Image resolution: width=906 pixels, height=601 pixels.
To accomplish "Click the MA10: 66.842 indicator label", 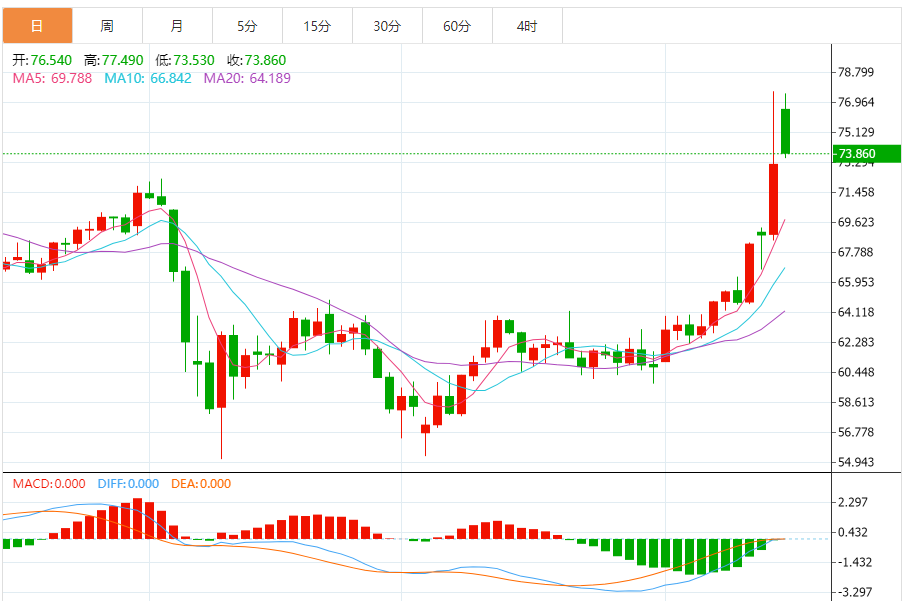I will click(148, 78).
